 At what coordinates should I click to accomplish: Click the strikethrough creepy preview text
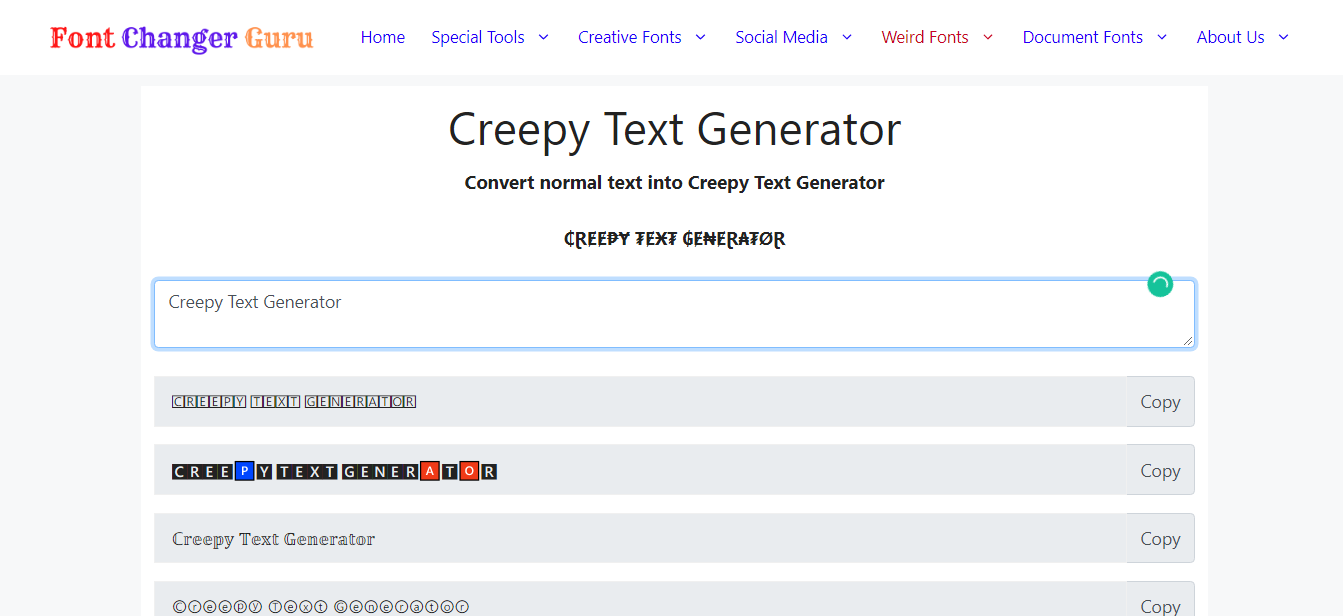674,239
